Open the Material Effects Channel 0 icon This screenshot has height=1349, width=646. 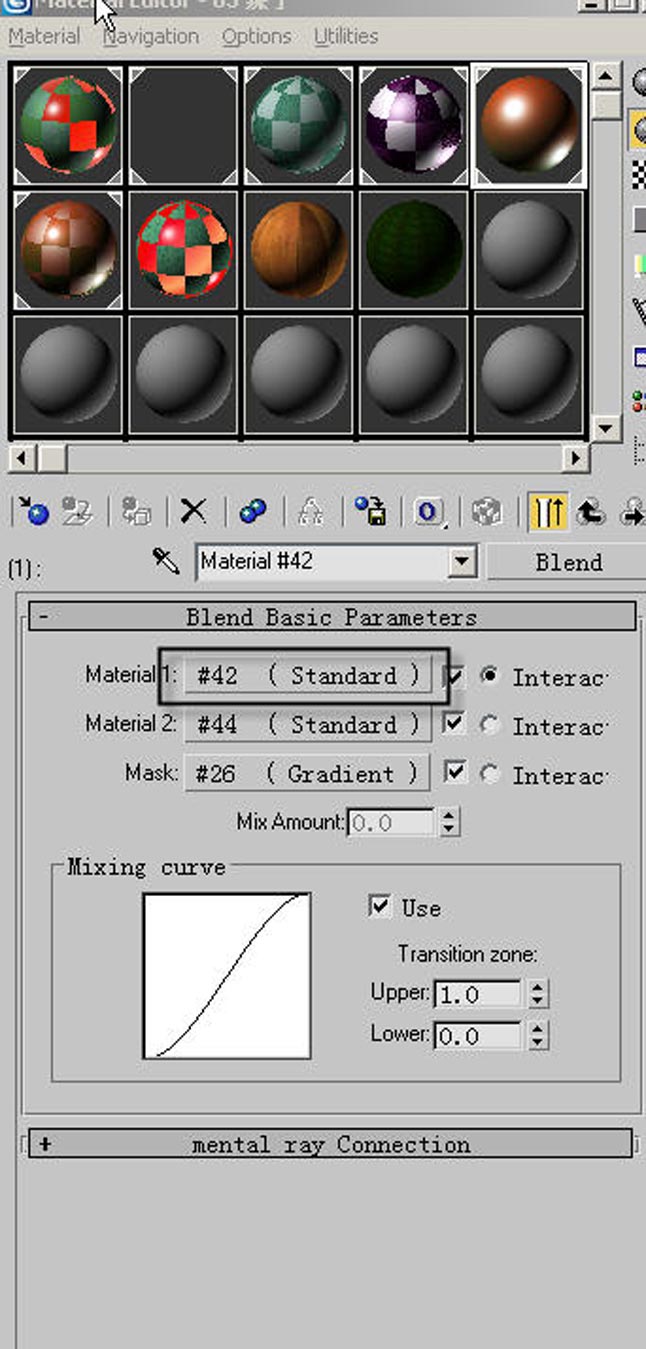pyautogui.click(x=429, y=512)
